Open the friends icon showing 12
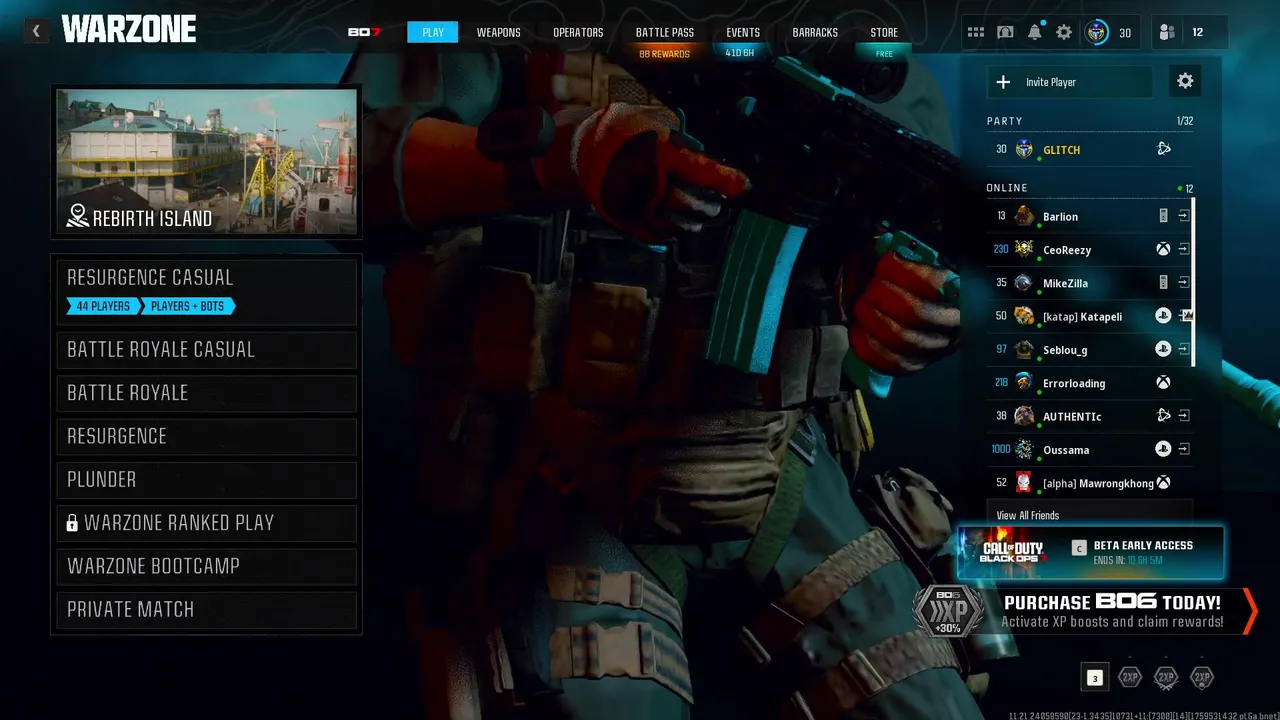Image resolution: width=1280 pixels, height=720 pixels. [1167, 32]
